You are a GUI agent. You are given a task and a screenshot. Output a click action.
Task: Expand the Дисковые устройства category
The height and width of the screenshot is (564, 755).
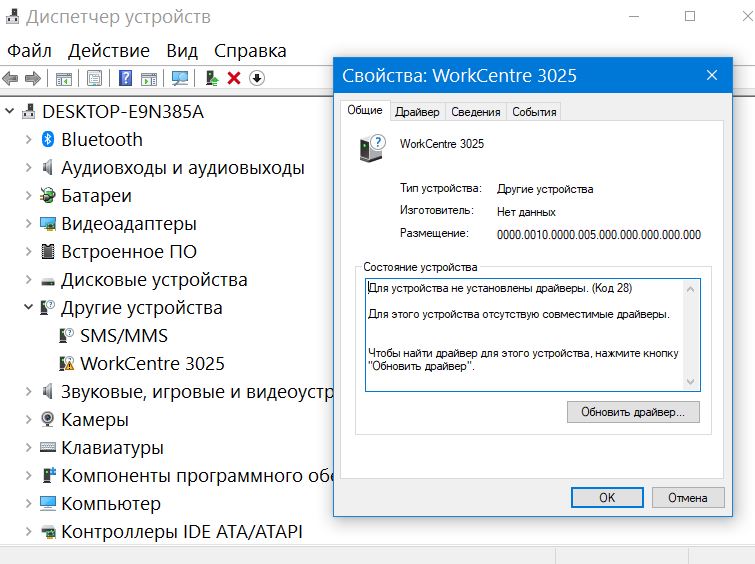[x=28, y=279]
